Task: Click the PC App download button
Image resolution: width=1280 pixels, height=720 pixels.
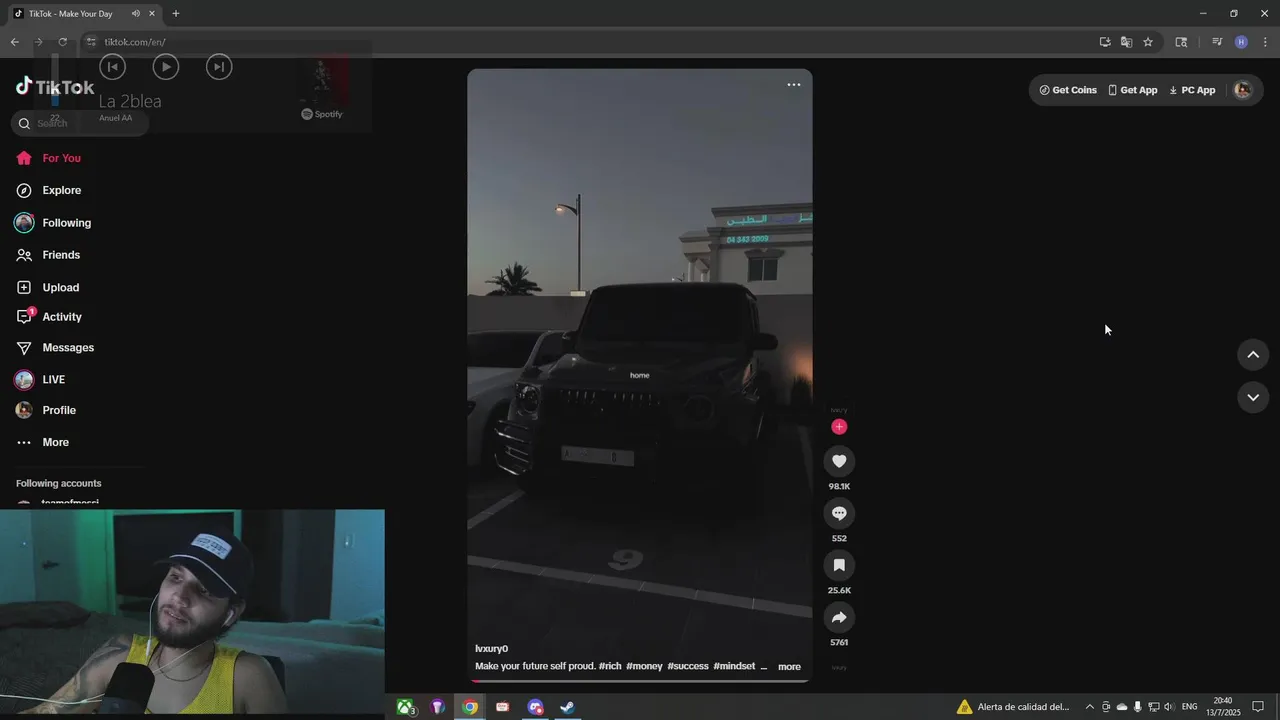Action: pyautogui.click(x=1192, y=90)
